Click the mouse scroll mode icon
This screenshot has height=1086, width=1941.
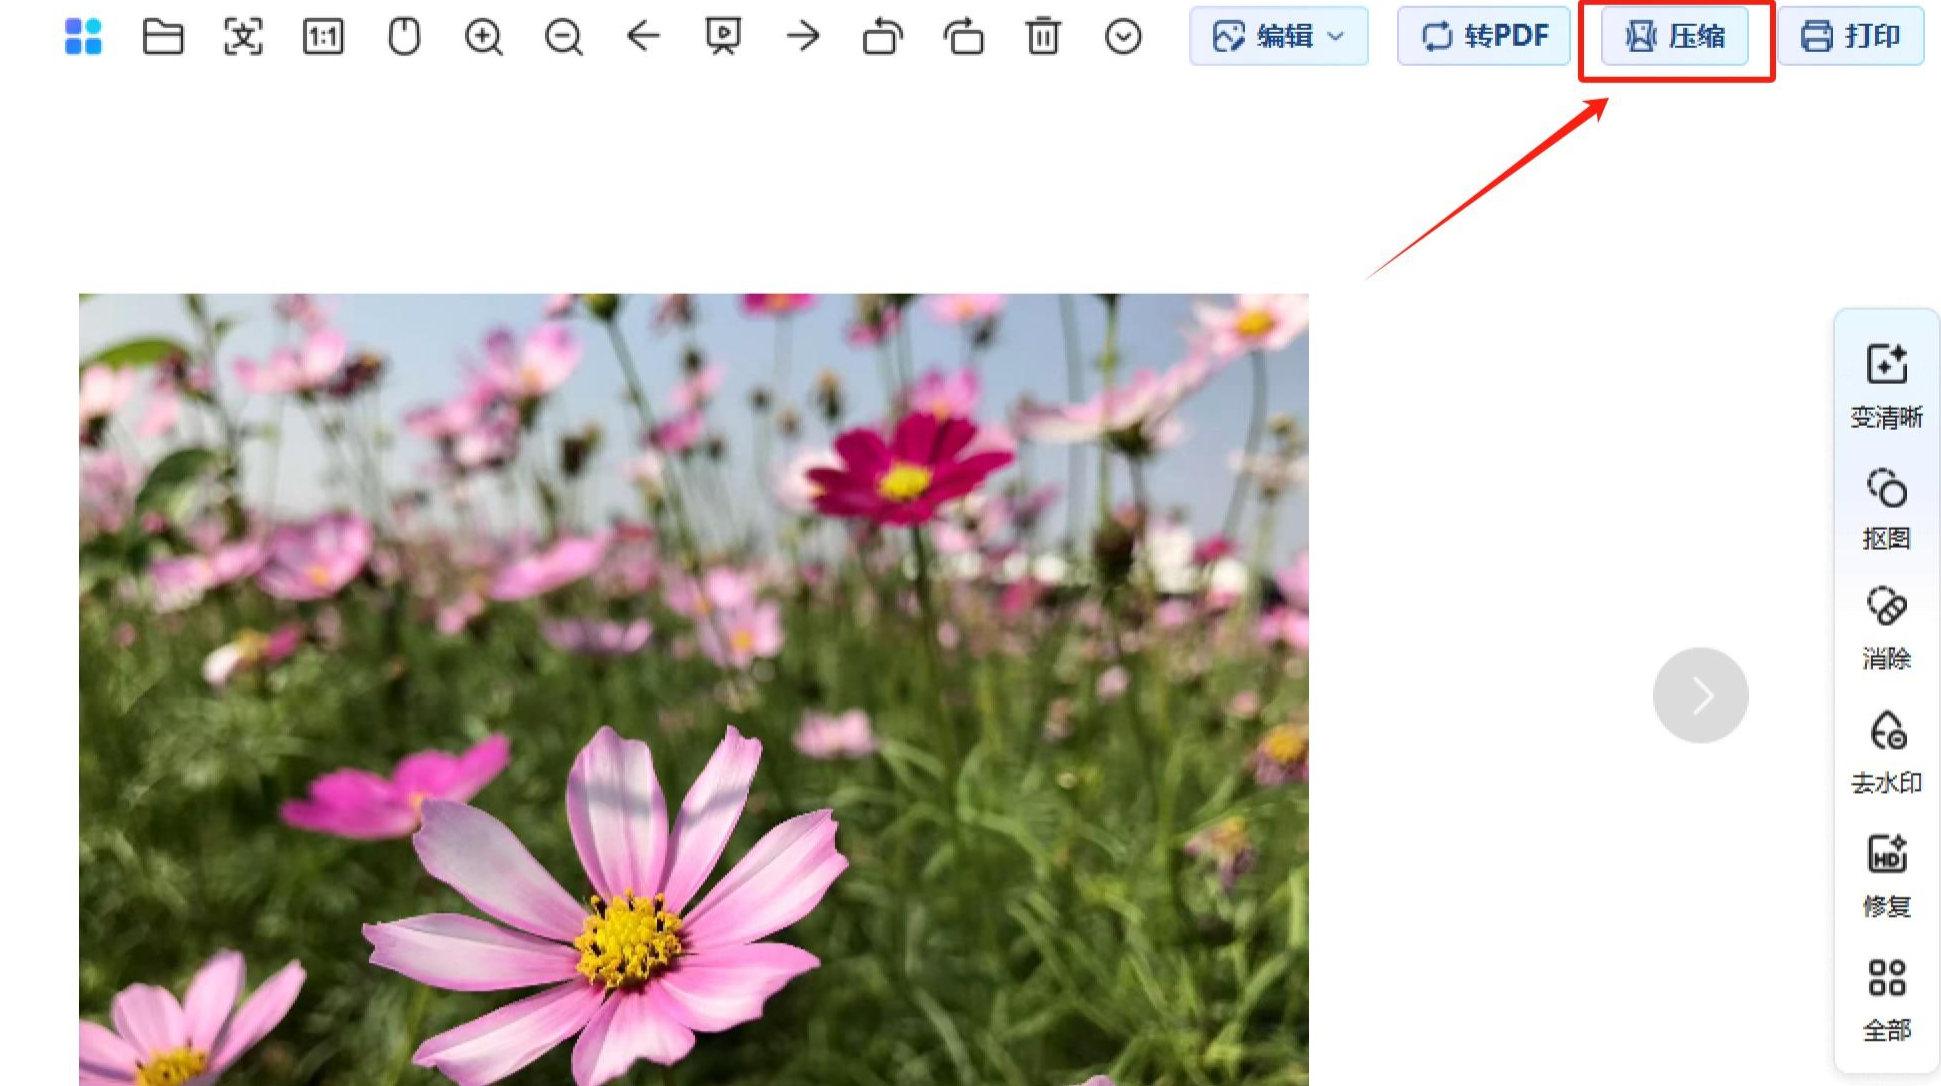404,37
